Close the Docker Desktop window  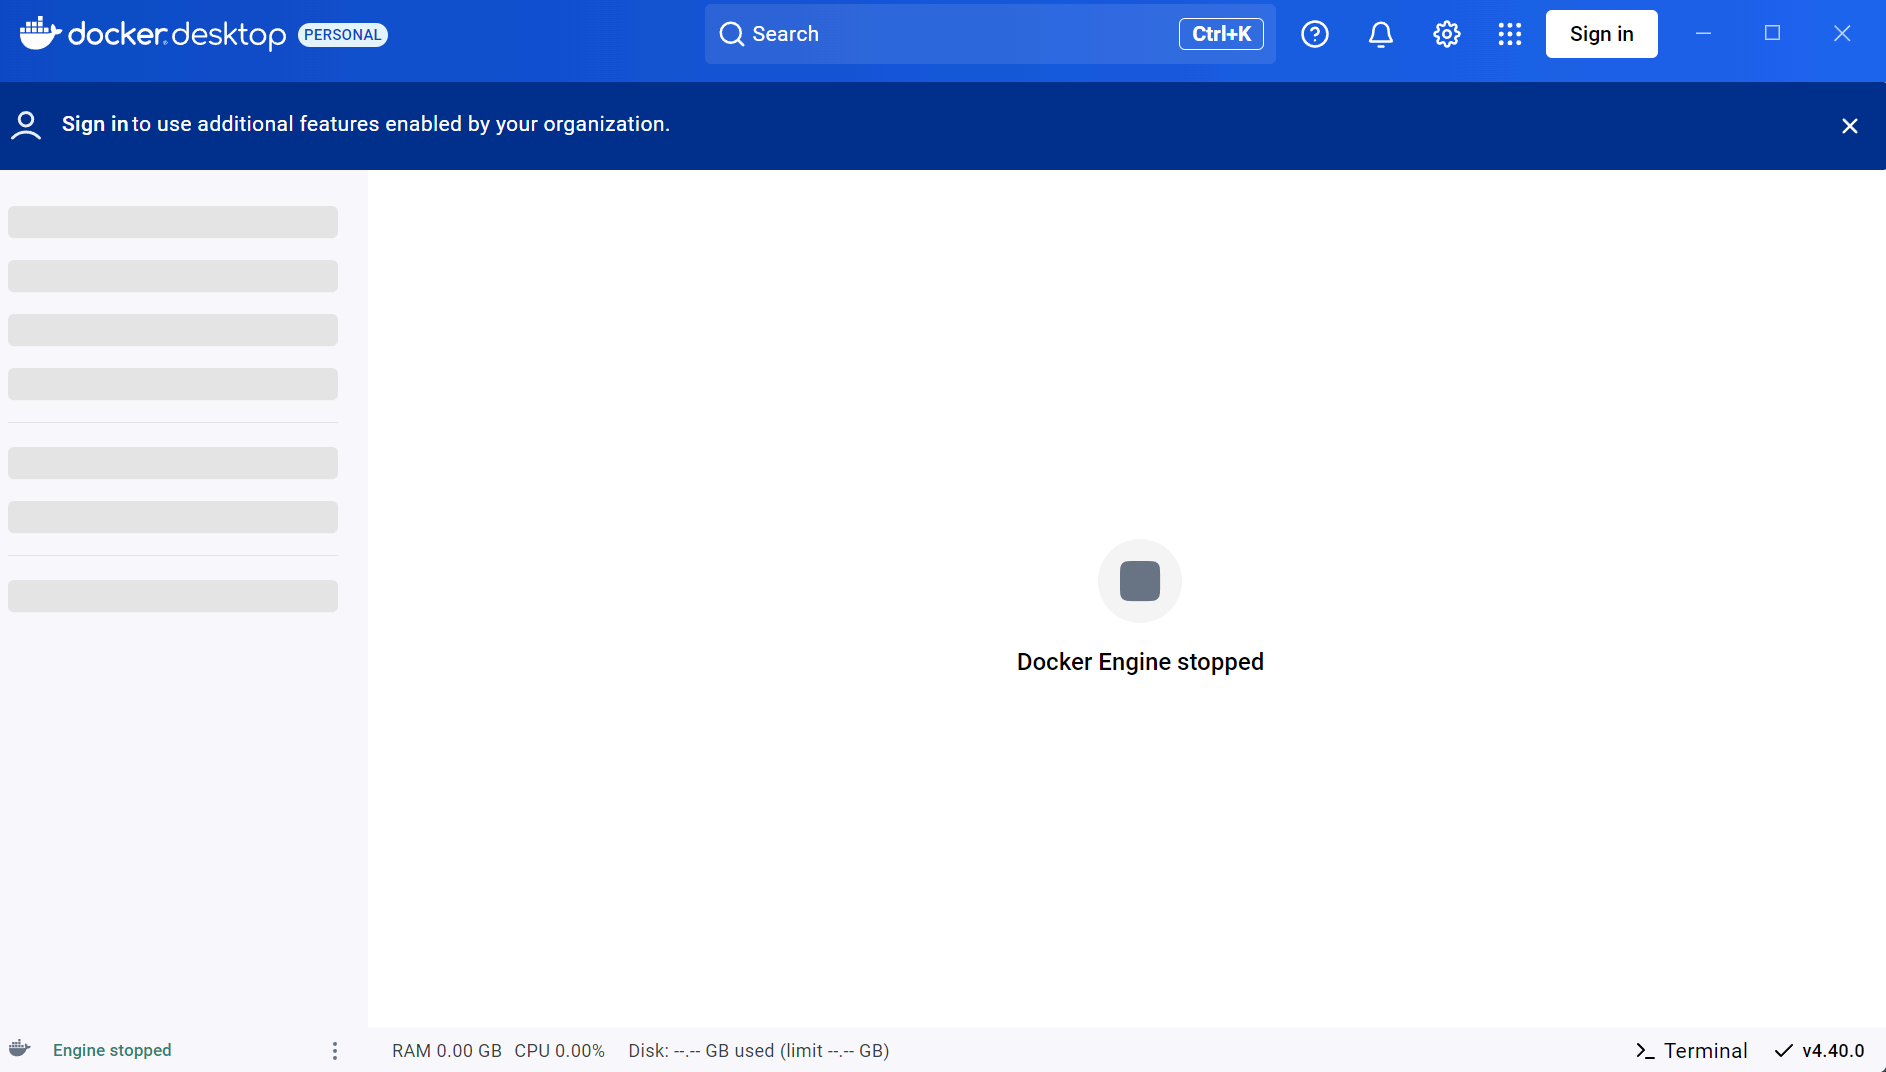click(x=1842, y=34)
